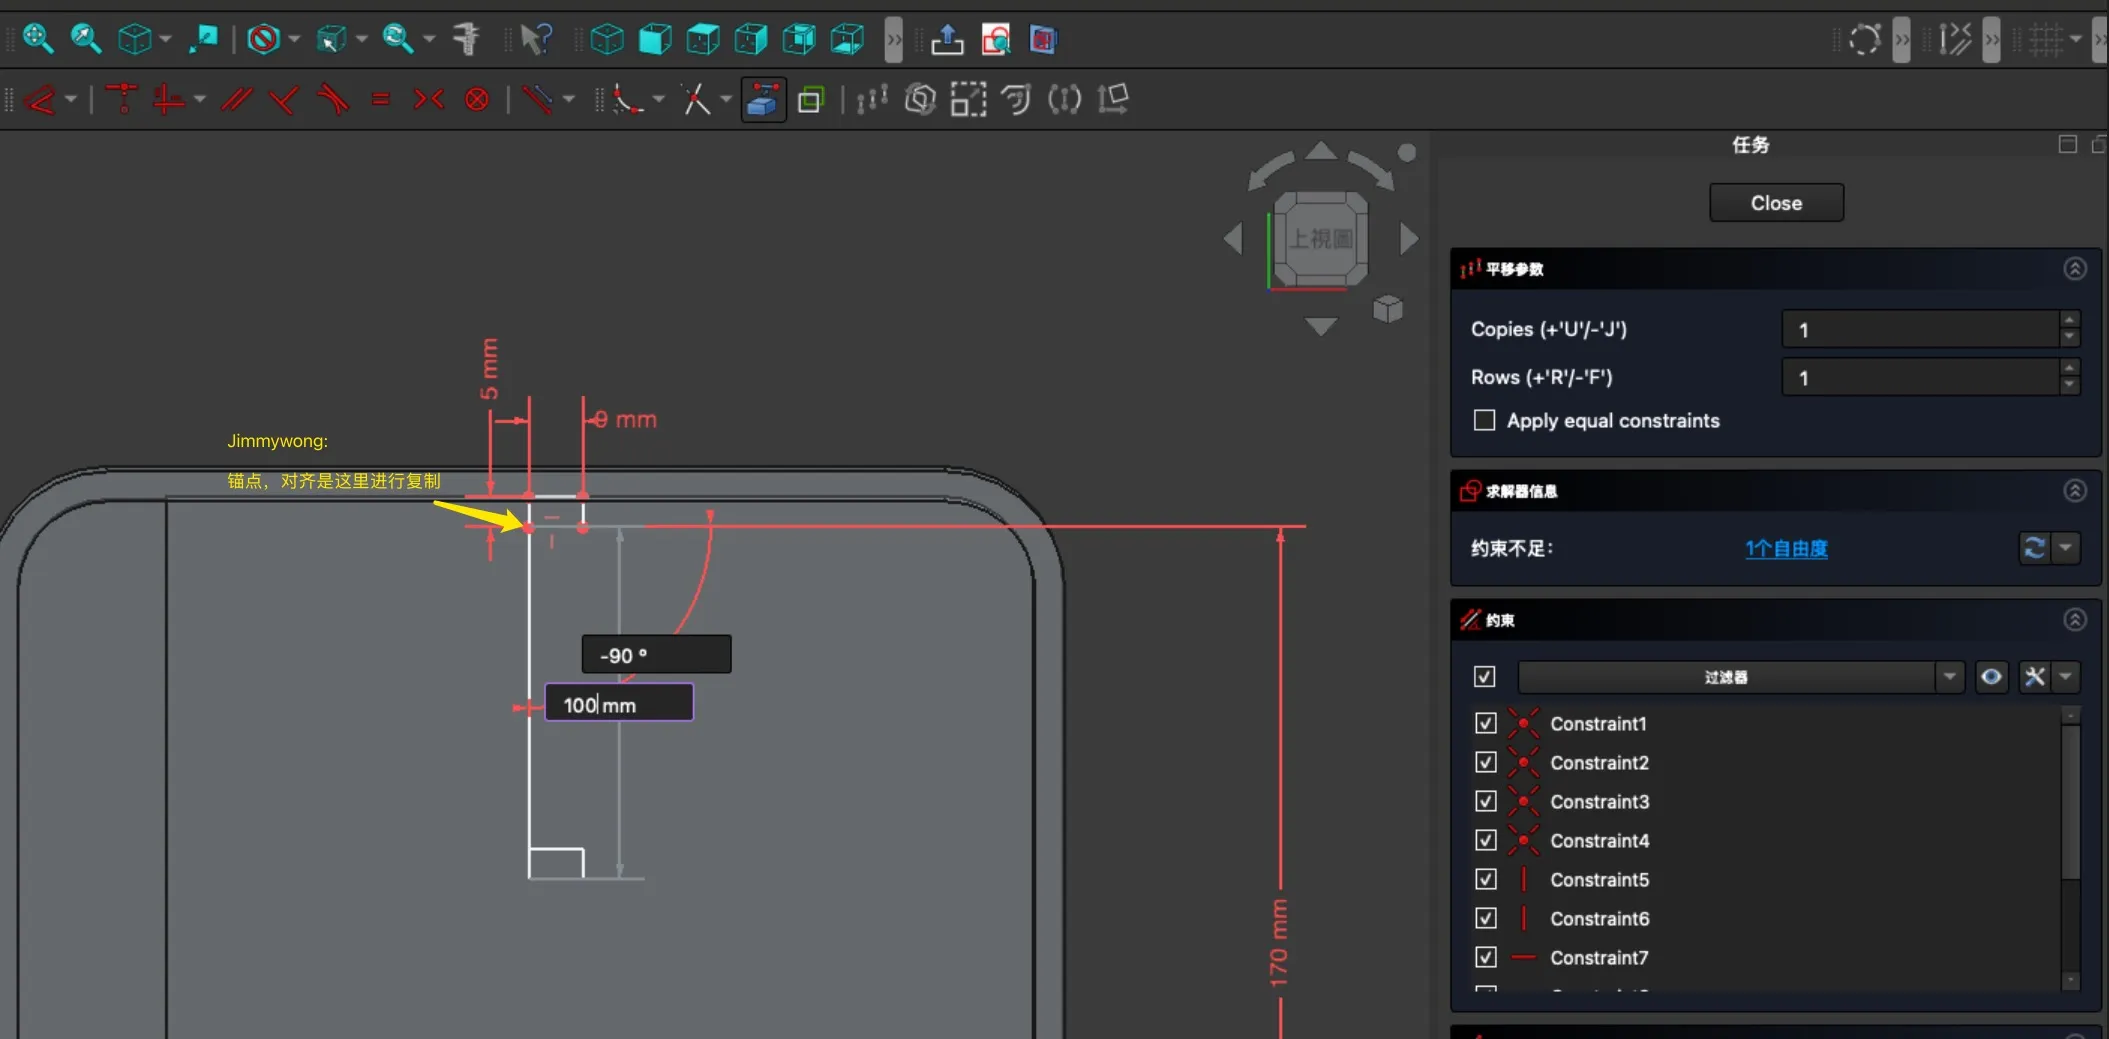Increase the Copies count with up arrow

2069,320
